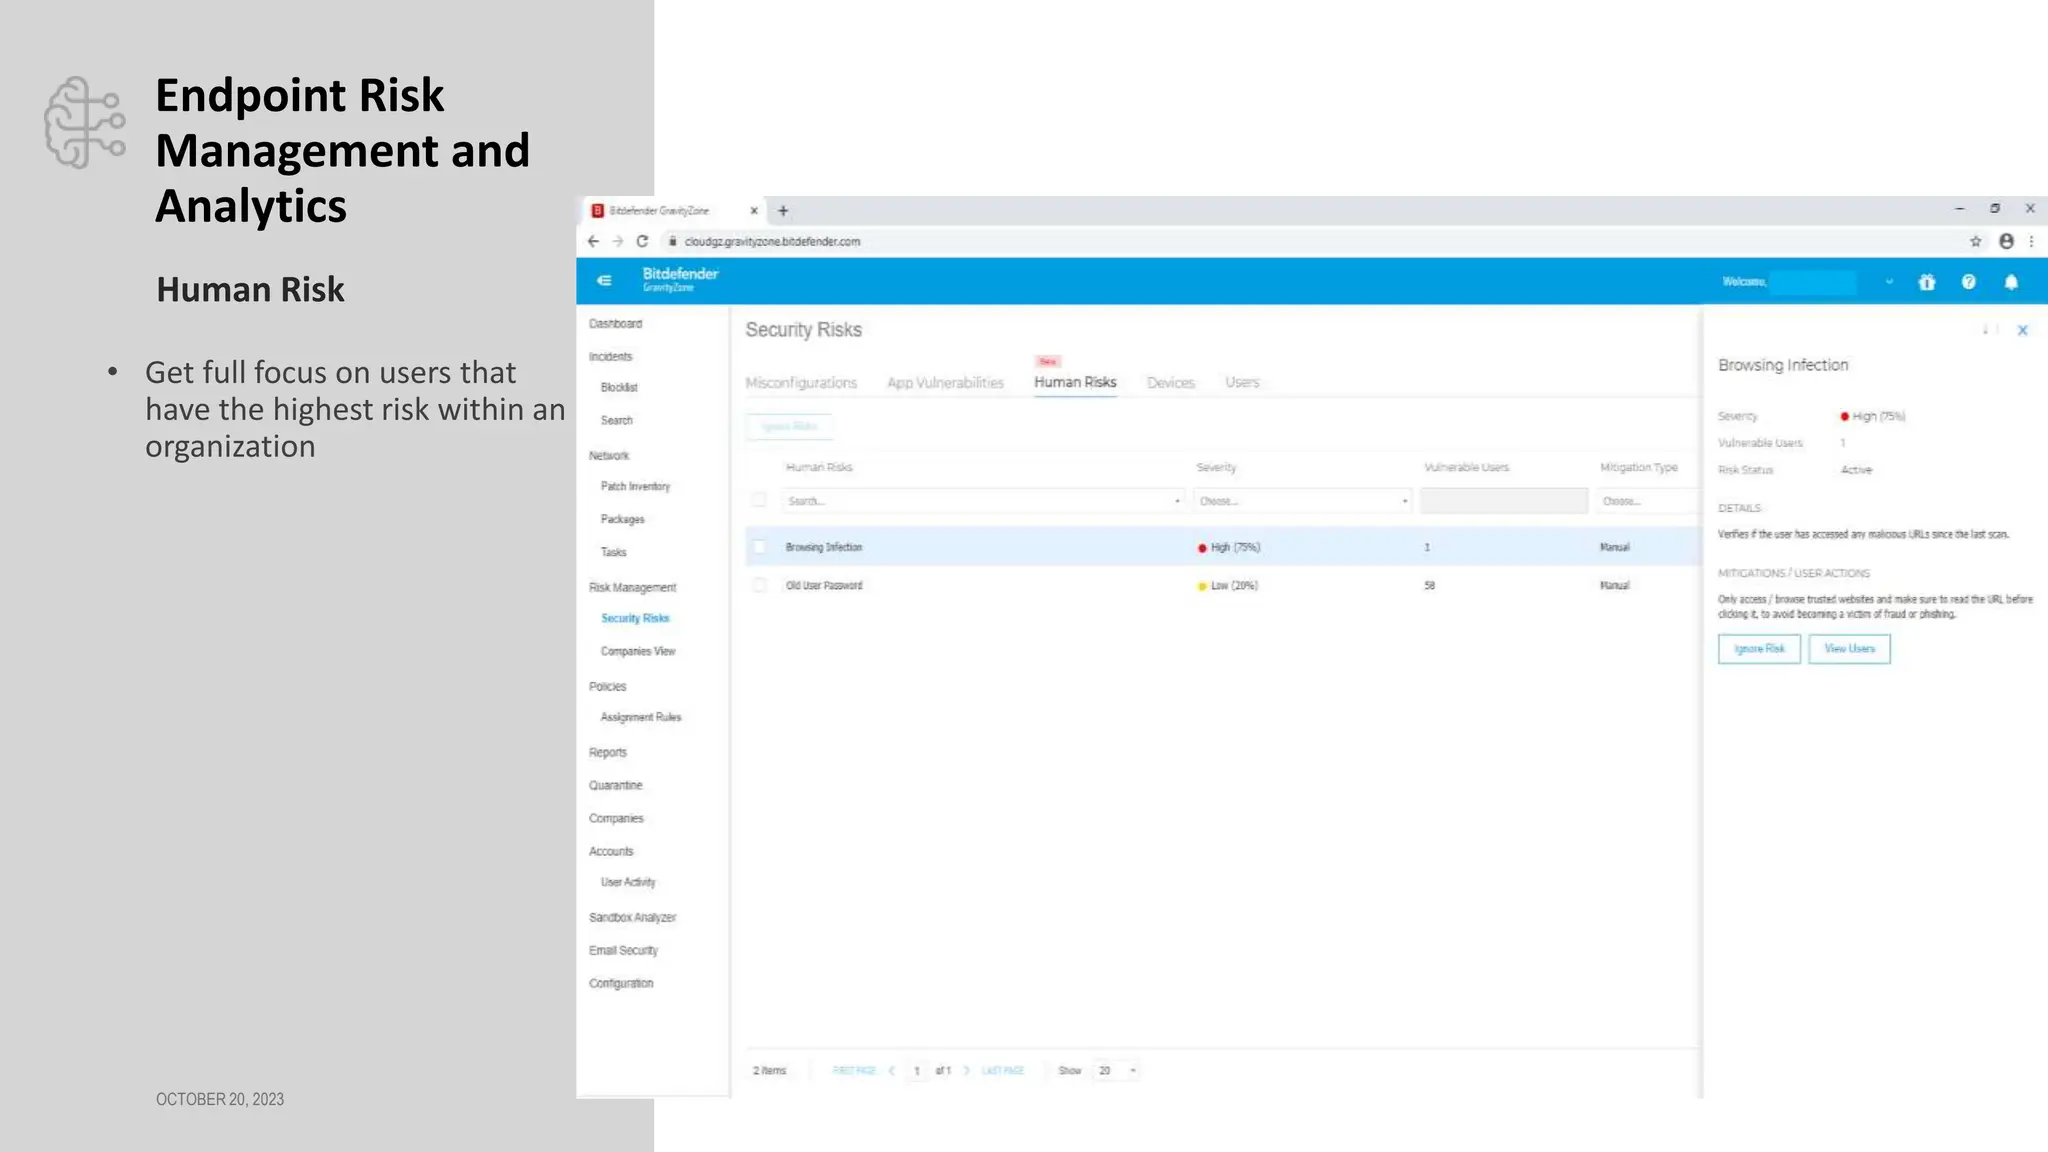Screen dimensions: 2048x1152
Task: Open the Show 20 items-per-page dropdown
Action: tap(1116, 1070)
